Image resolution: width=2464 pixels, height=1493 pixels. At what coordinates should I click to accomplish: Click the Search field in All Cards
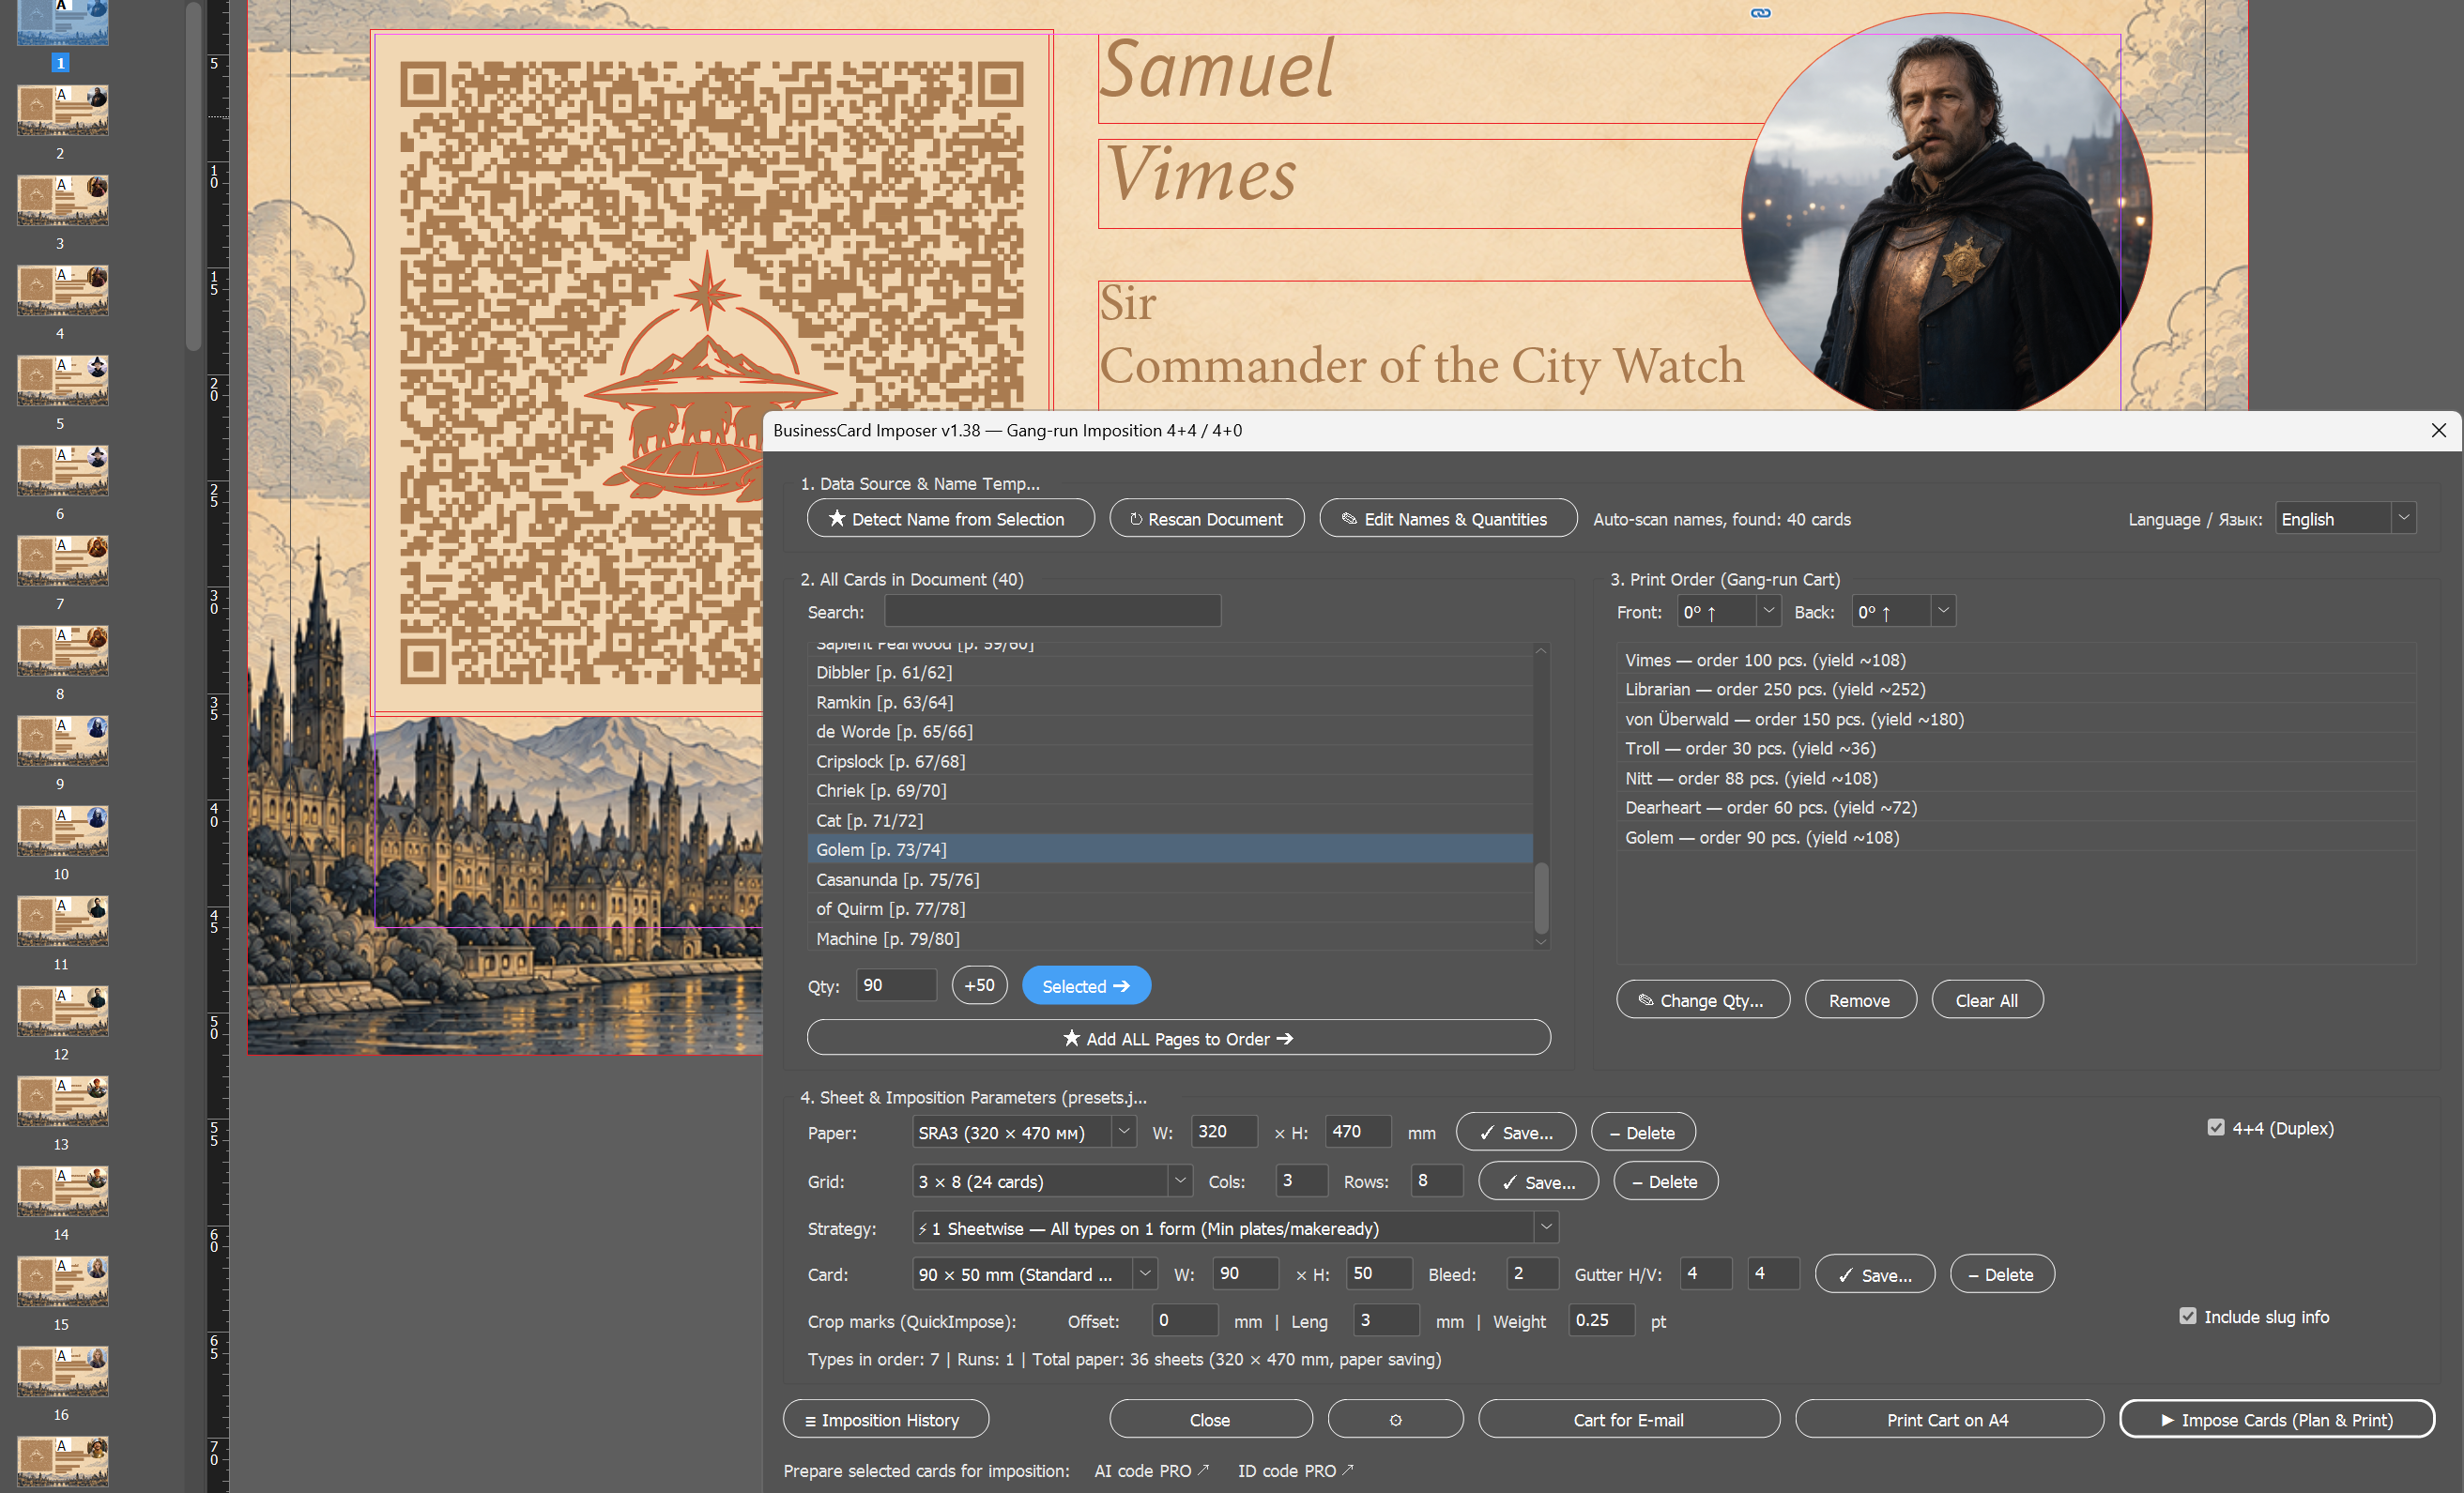pos(1052,611)
